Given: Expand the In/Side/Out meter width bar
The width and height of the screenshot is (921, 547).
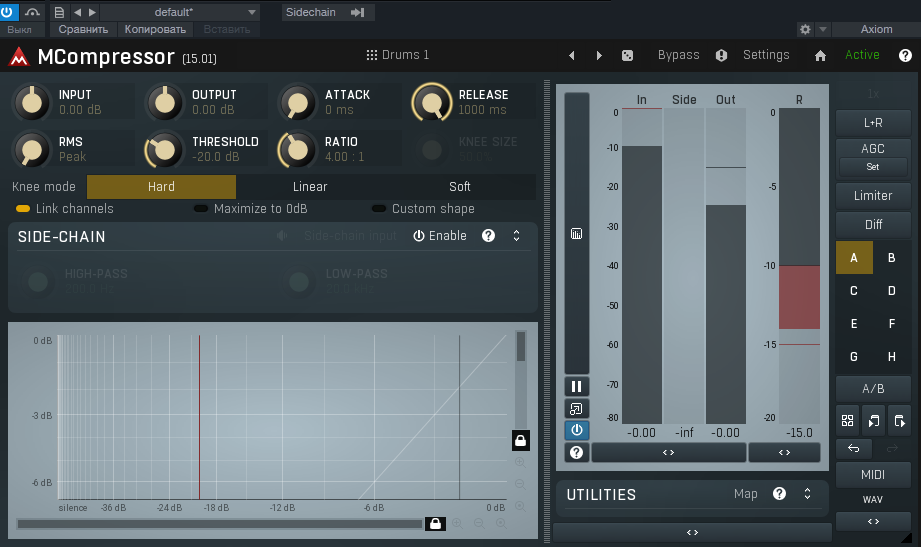Looking at the screenshot, I should click(x=668, y=452).
